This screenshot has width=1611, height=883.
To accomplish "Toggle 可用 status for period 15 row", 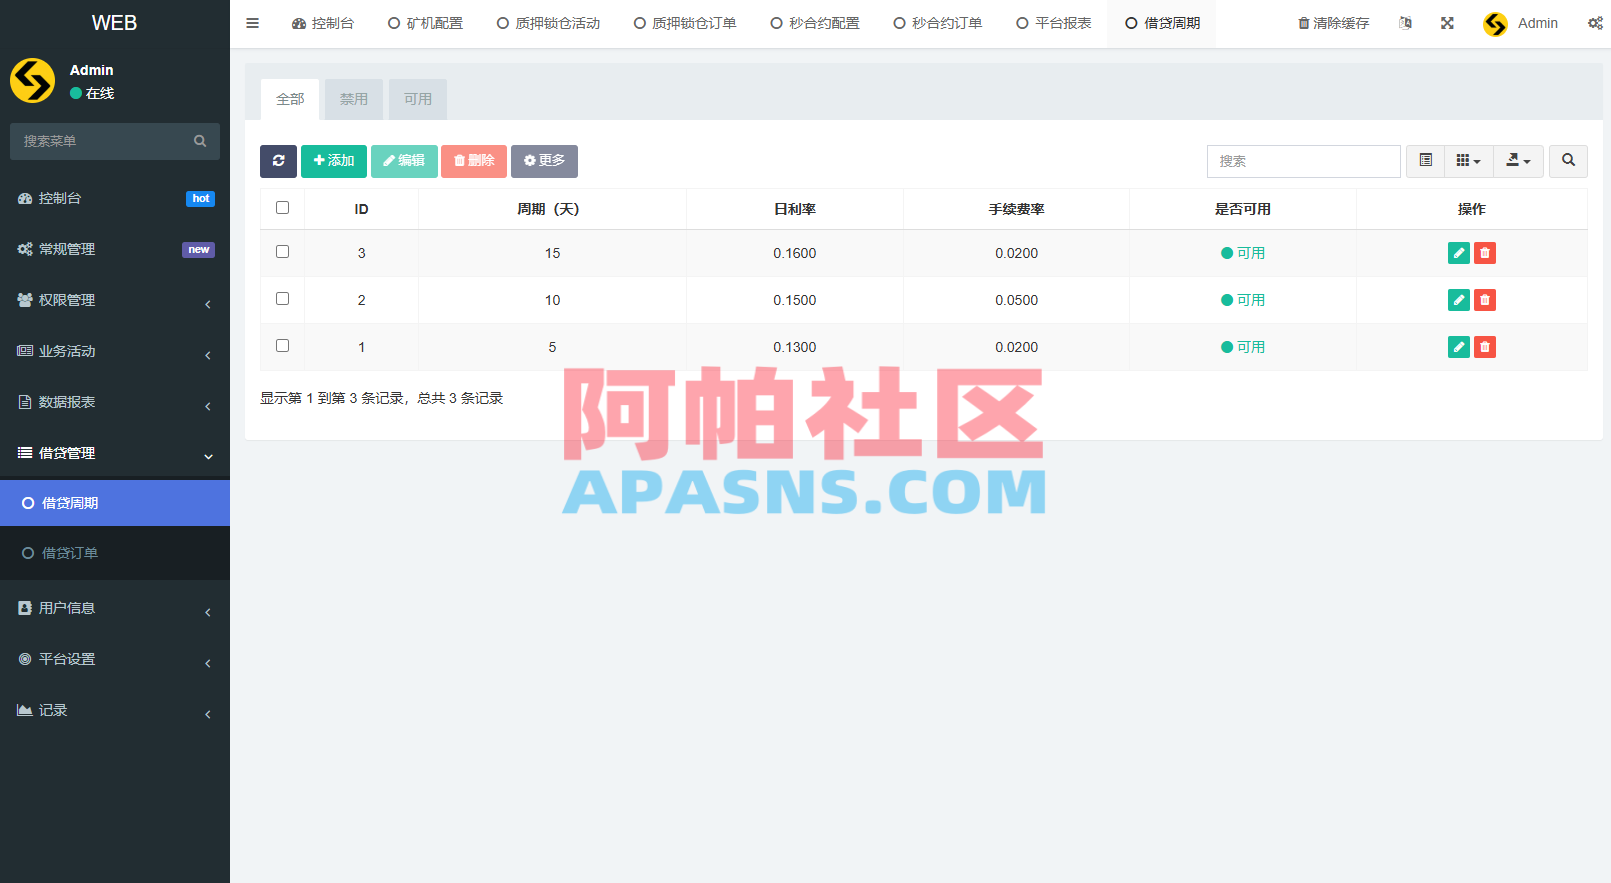I will [1243, 253].
